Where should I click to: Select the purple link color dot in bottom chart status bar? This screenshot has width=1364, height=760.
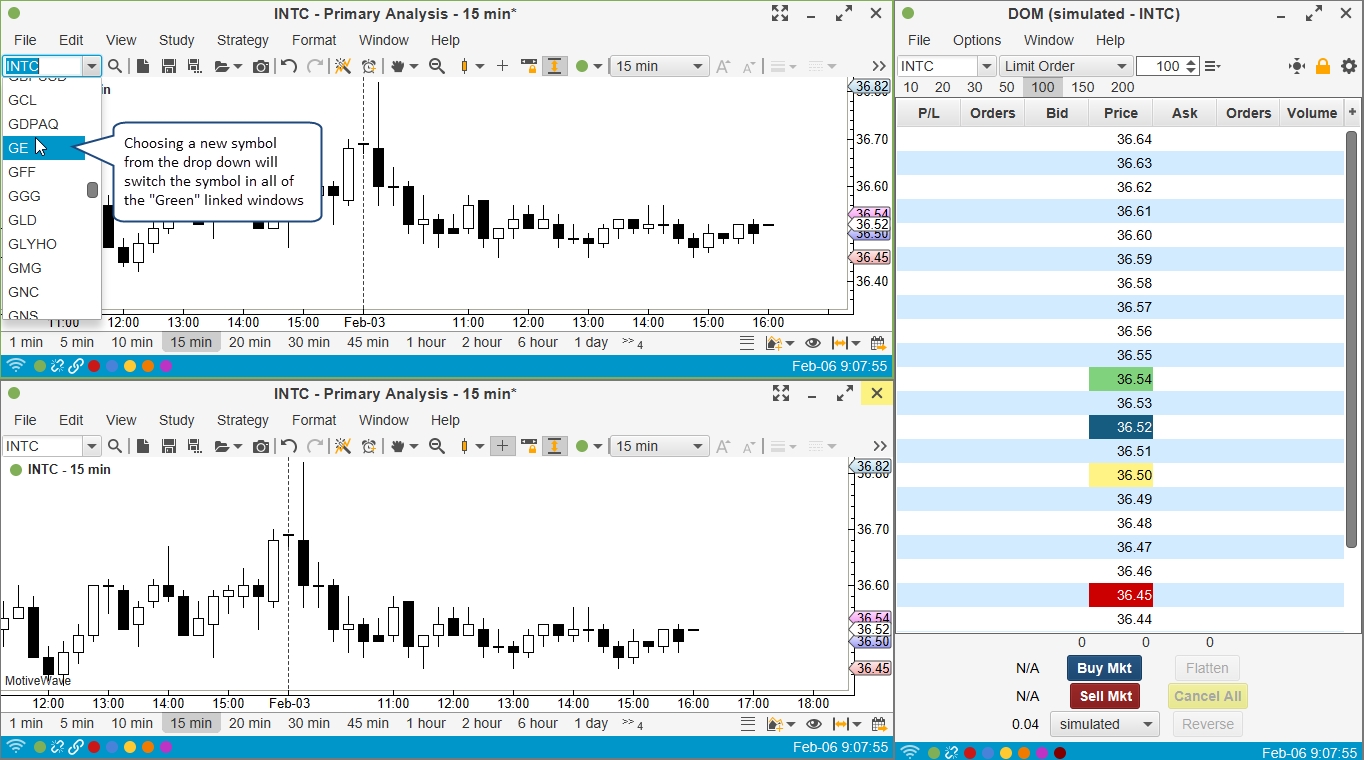(166, 747)
